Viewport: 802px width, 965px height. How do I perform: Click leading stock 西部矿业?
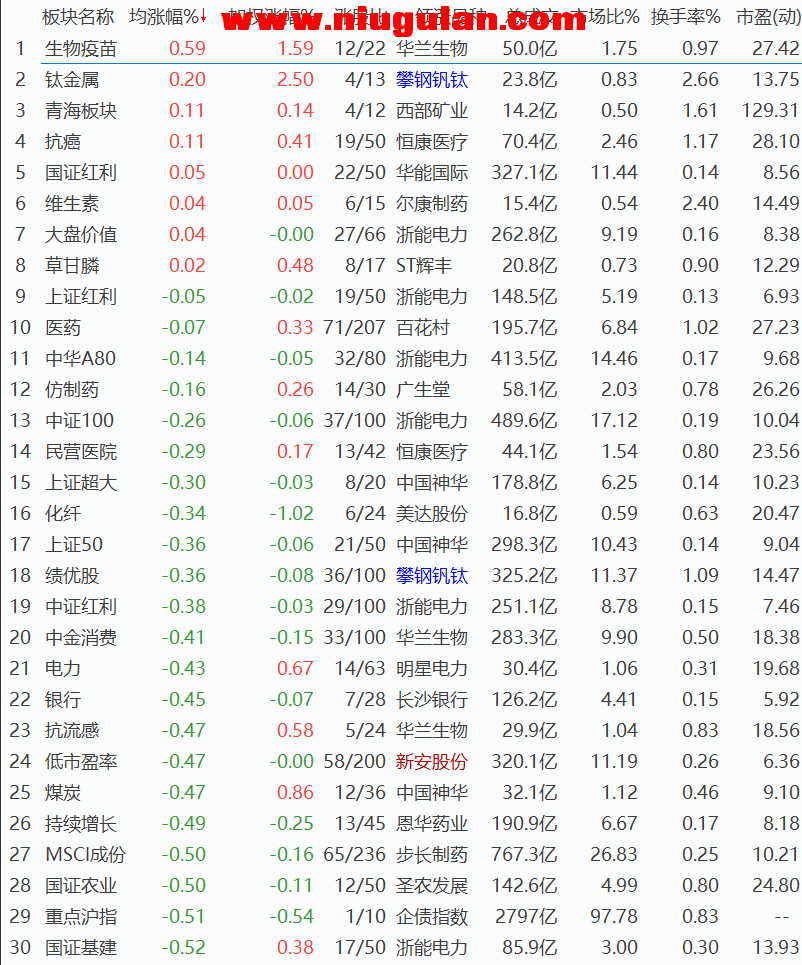pos(432,111)
